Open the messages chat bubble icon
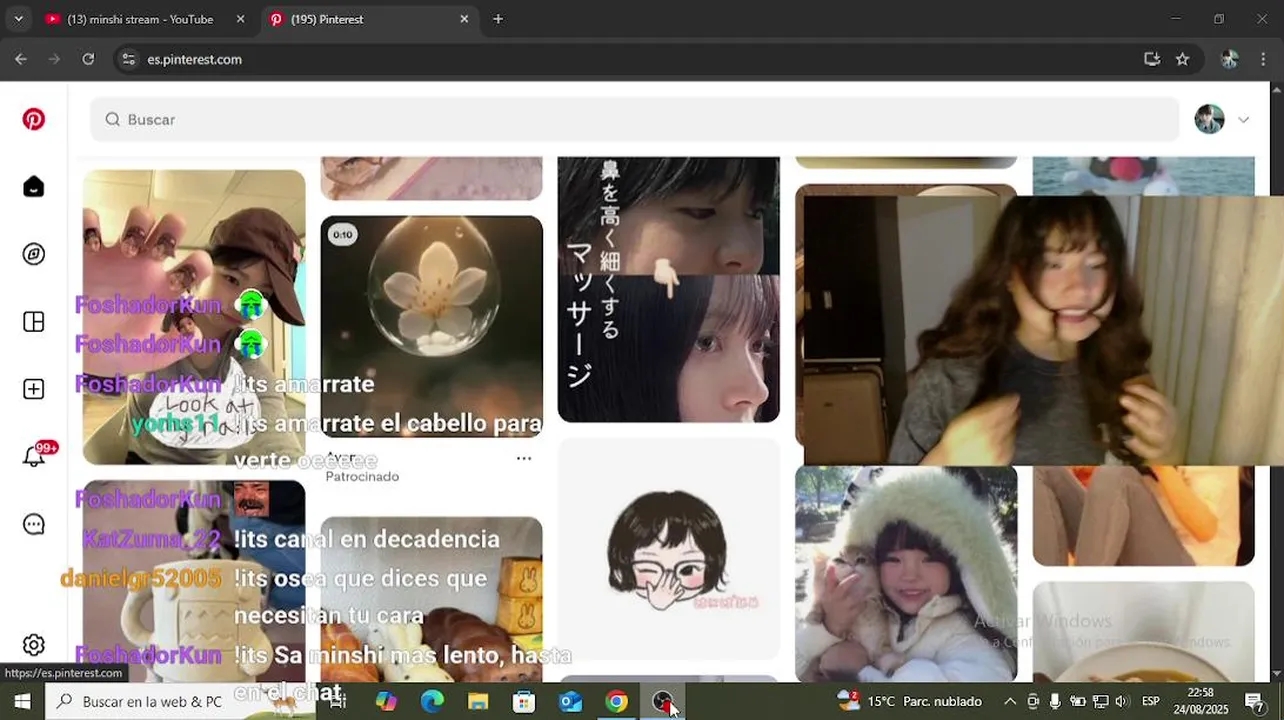This screenshot has width=1284, height=720. [x=34, y=524]
